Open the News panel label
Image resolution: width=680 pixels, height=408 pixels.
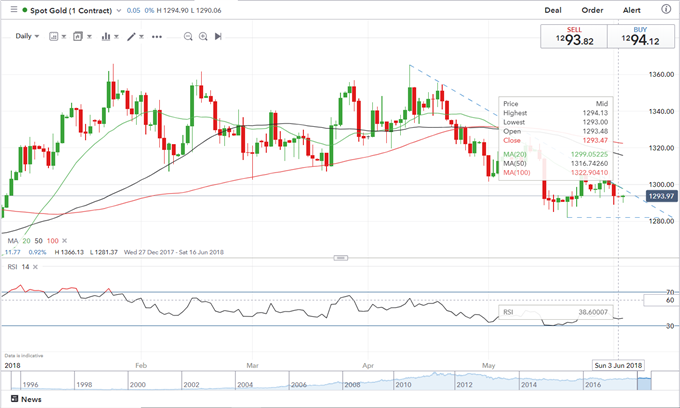click(x=31, y=399)
